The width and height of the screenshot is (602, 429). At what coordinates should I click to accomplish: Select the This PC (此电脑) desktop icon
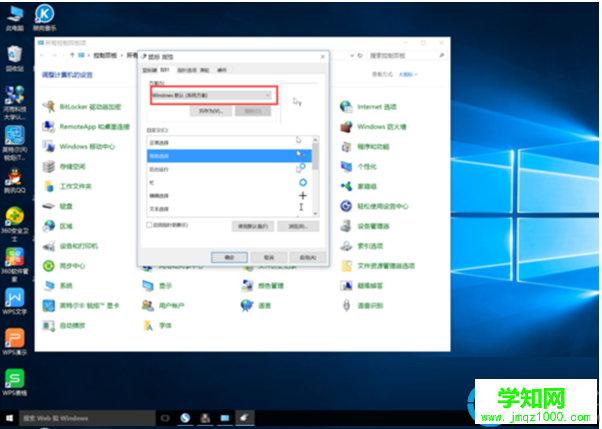(x=15, y=18)
